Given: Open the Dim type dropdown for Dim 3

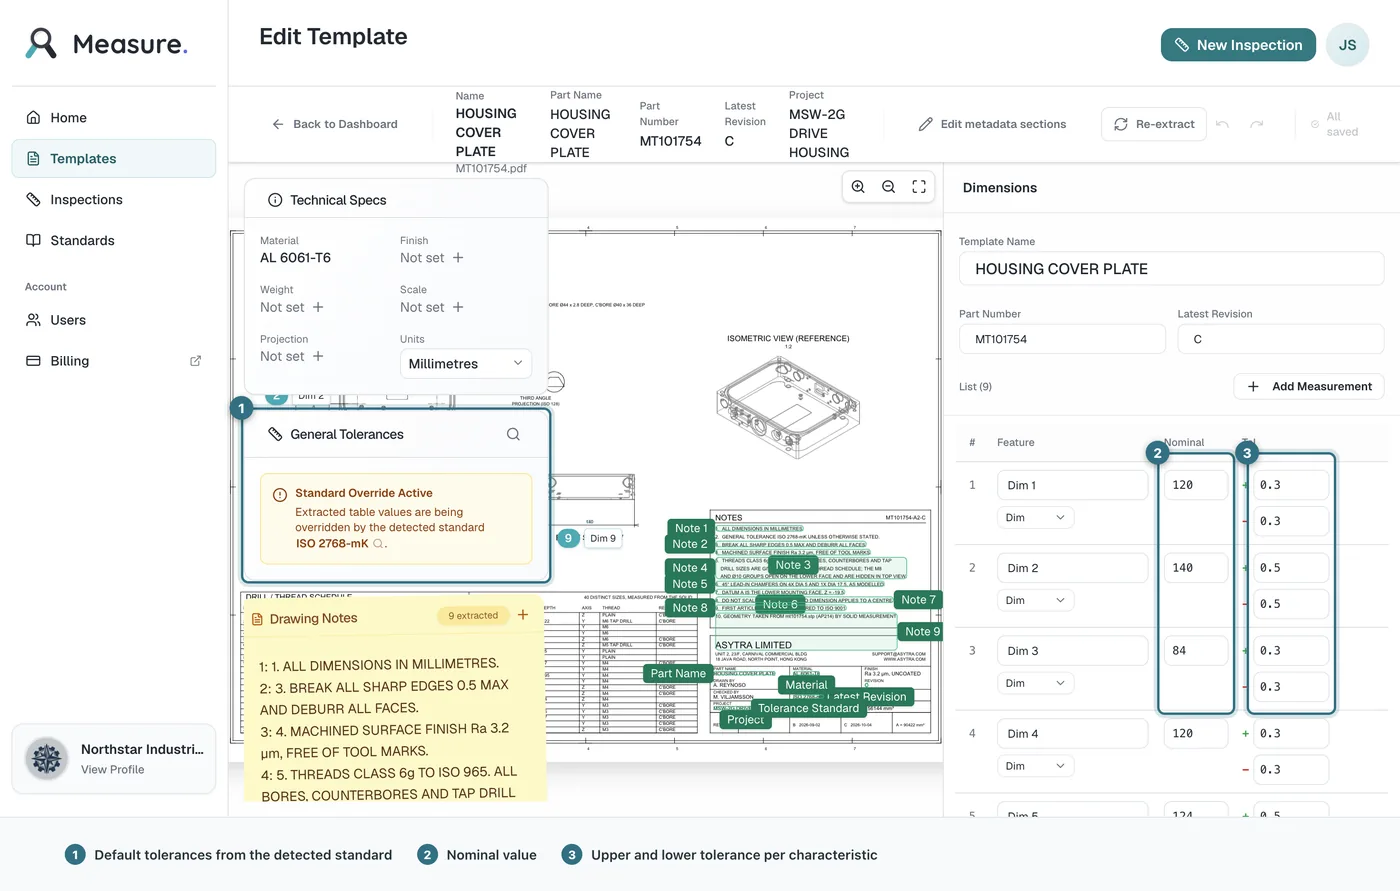Looking at the screenshot, I should (1036, 683).
